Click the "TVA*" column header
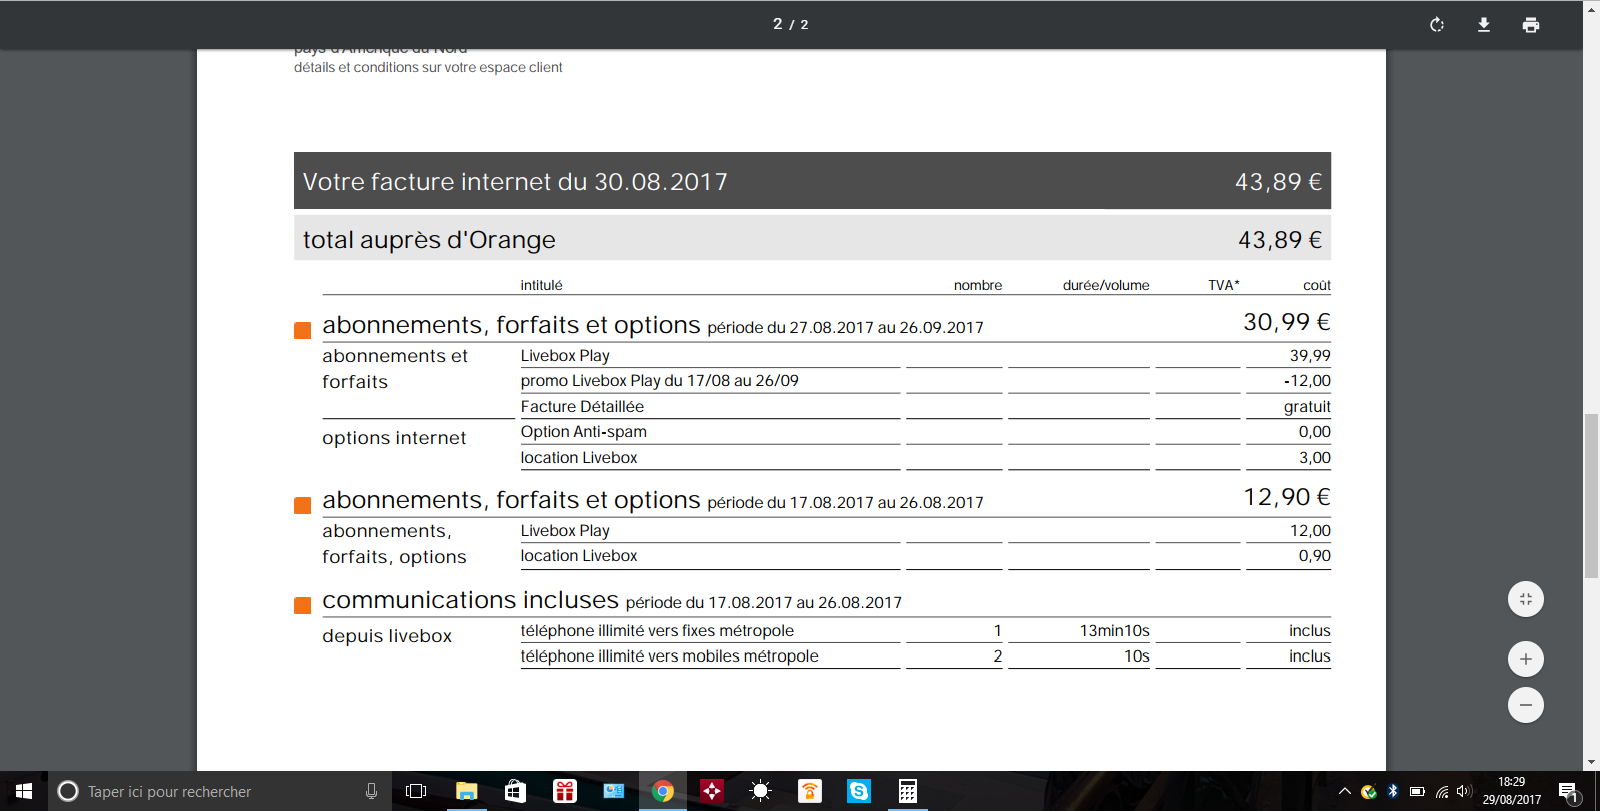The image size is (1600, 811). pos(1224,285)
